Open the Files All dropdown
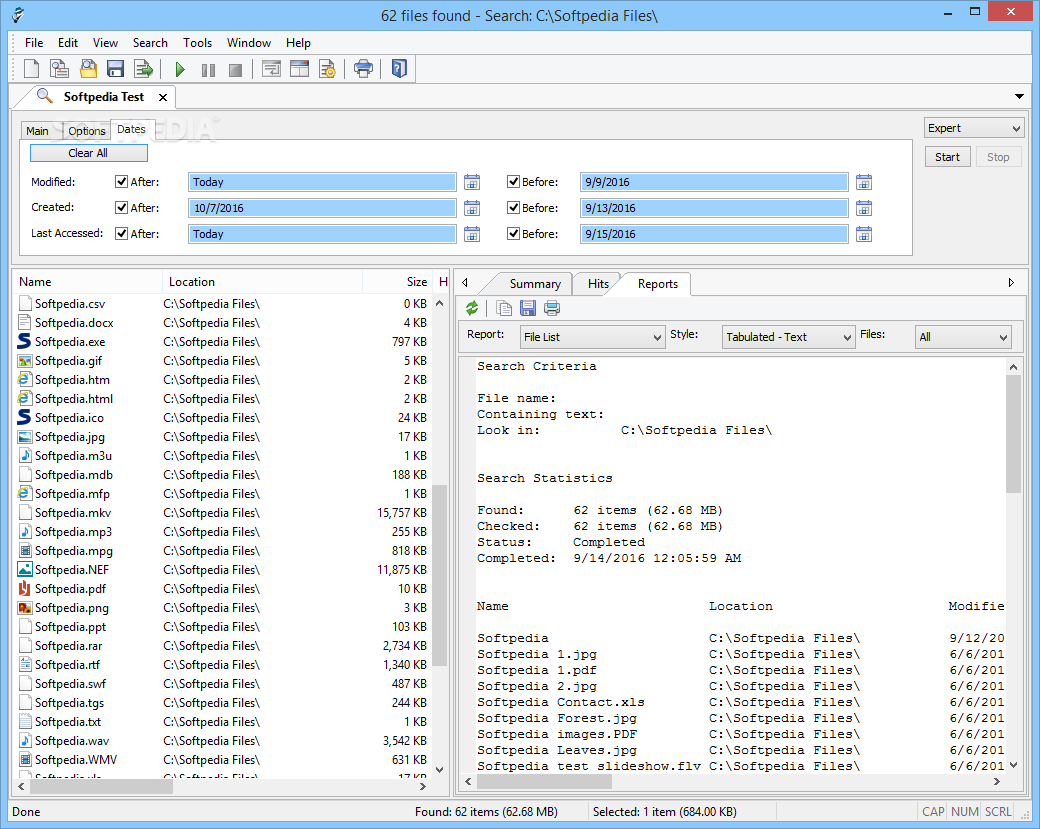1040x829 pixels. (963, 337)
